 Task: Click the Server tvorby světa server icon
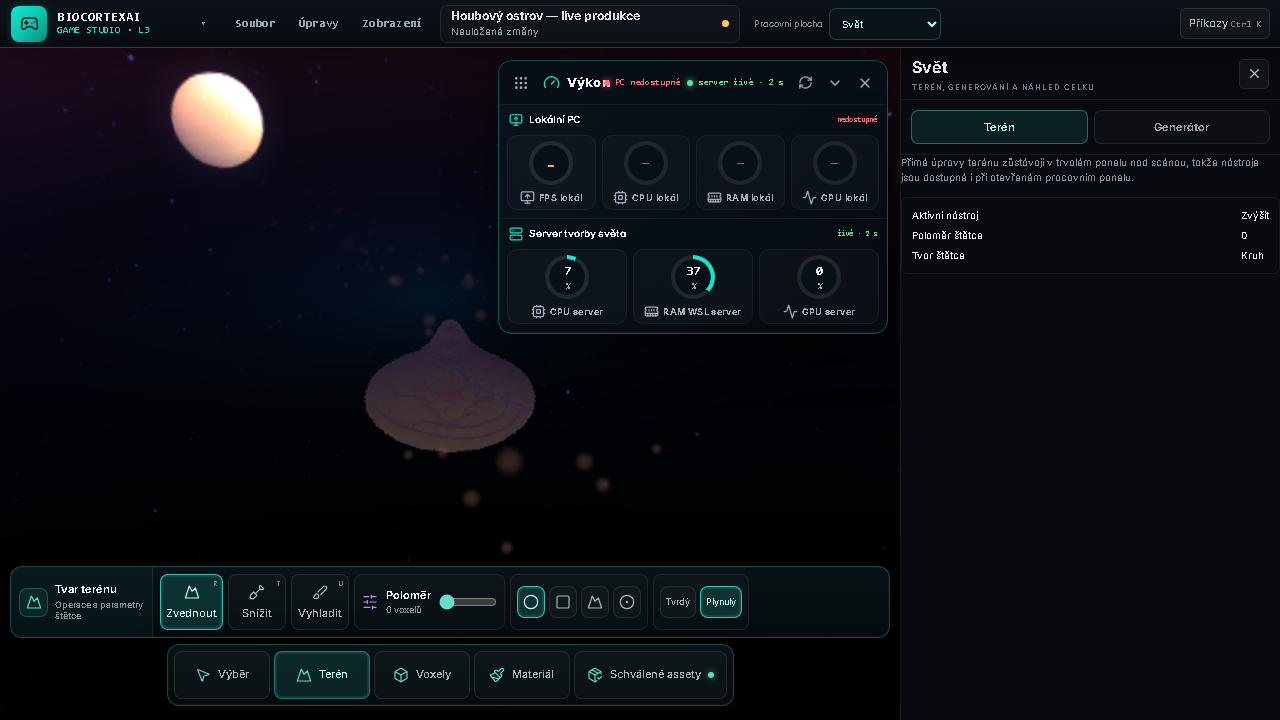coord(516,234)
